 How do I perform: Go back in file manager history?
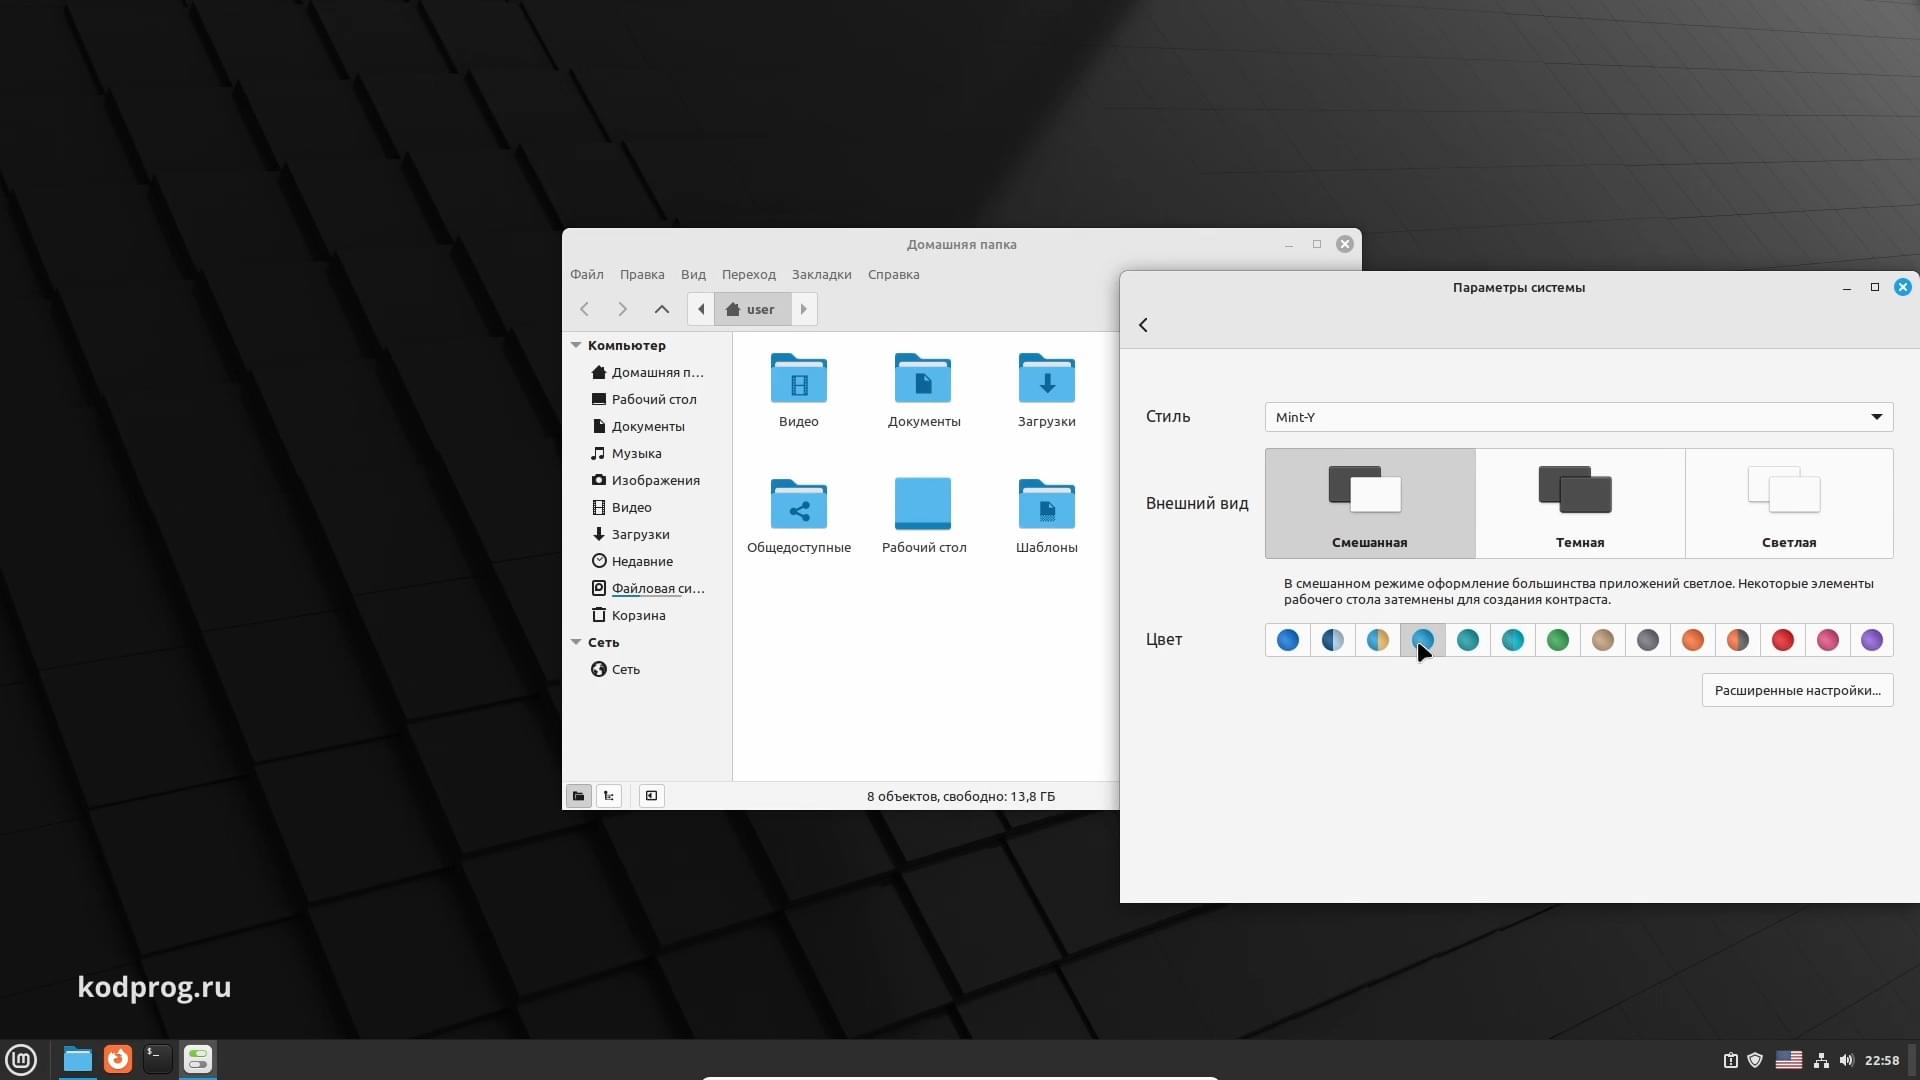point(585,309)
